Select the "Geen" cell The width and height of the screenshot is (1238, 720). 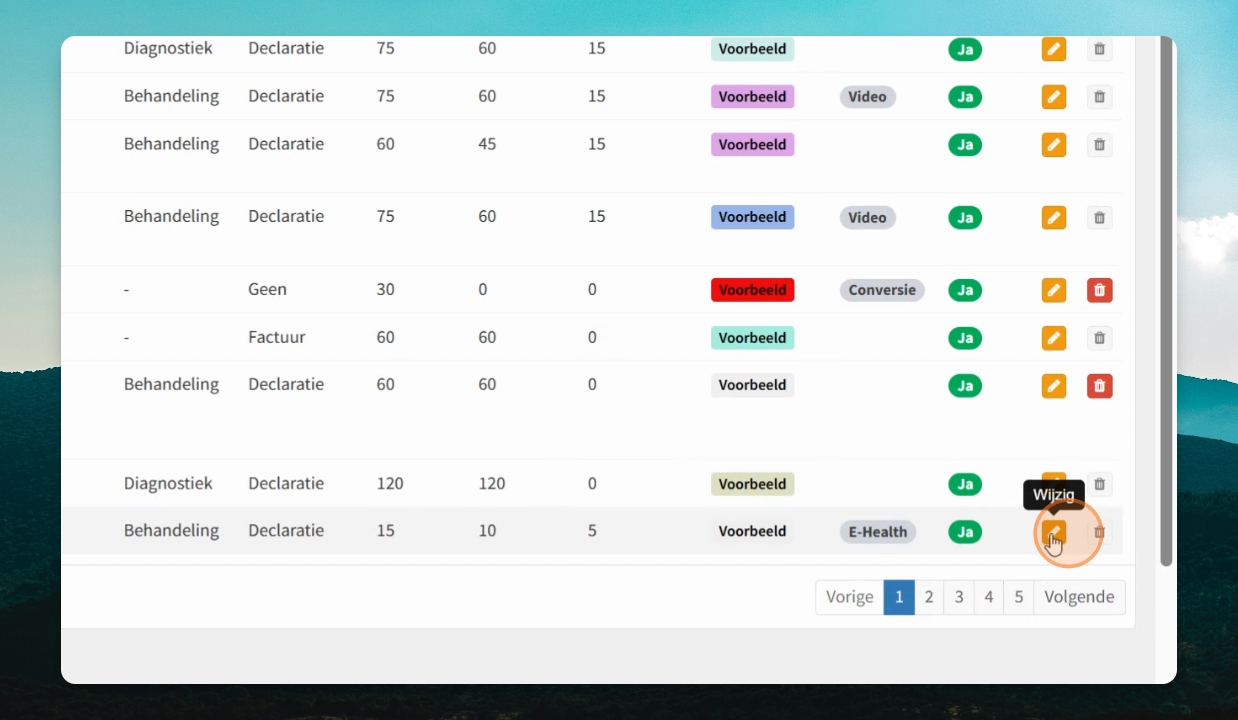267,289
